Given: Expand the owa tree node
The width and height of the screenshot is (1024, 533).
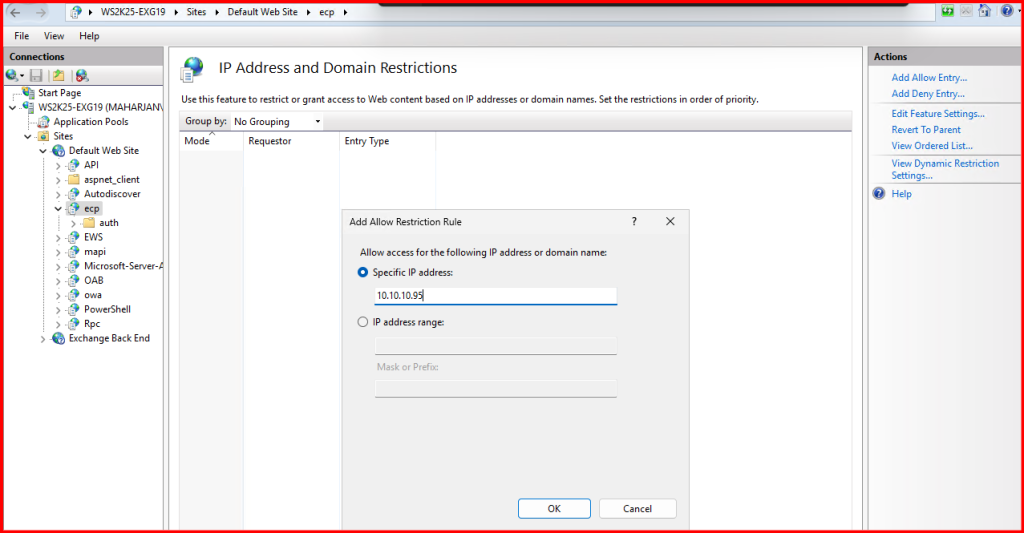Looking at the screenshot, I should [58, 295].
